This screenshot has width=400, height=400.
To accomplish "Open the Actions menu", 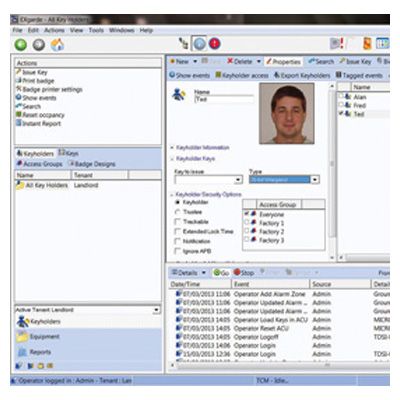I will point(54,30).
